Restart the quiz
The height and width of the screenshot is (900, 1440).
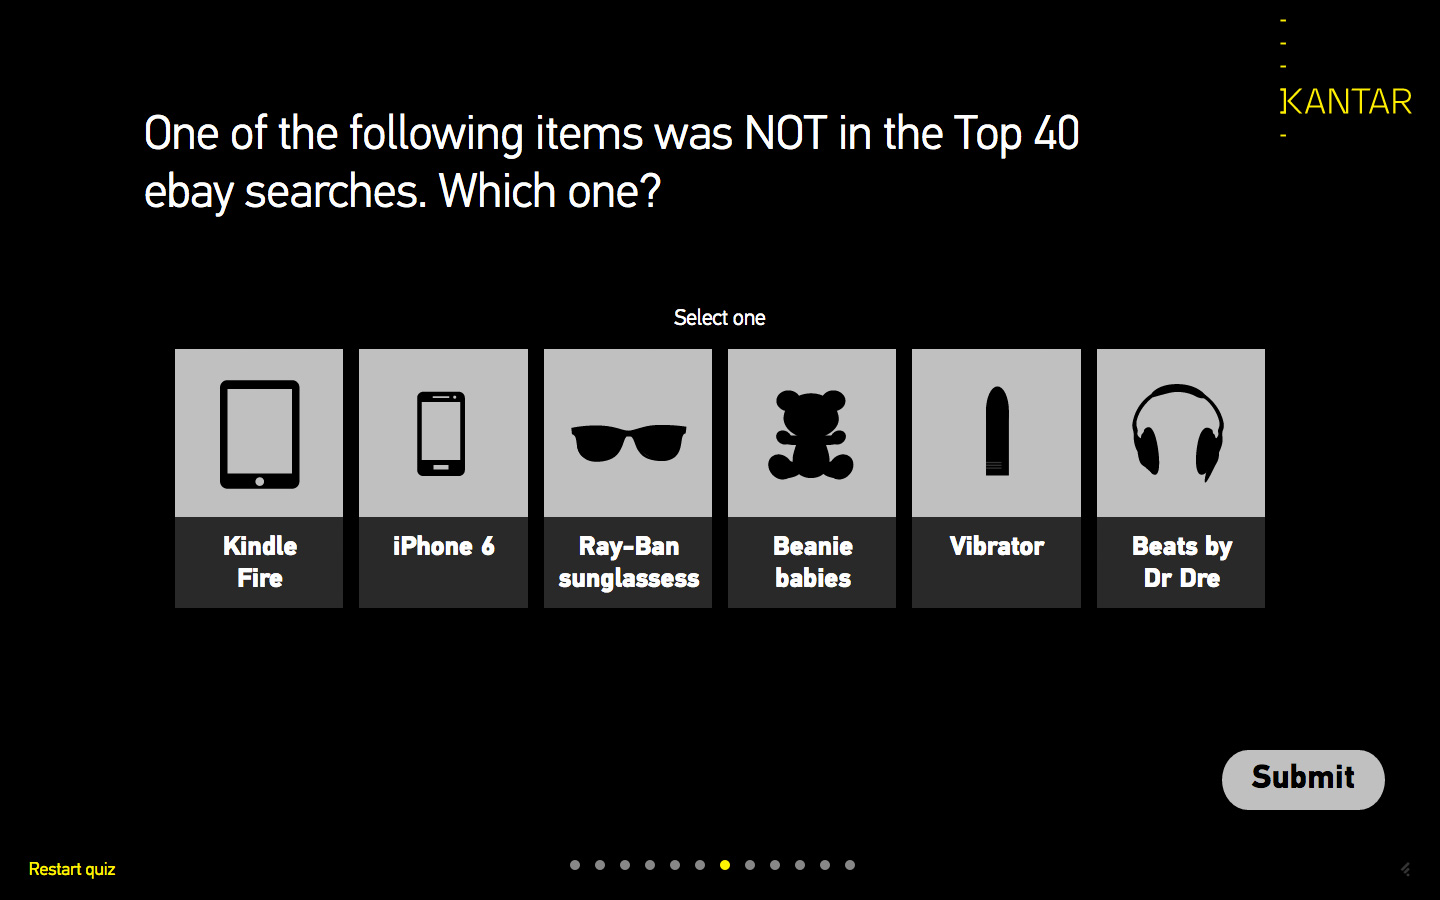coord(72,869)
